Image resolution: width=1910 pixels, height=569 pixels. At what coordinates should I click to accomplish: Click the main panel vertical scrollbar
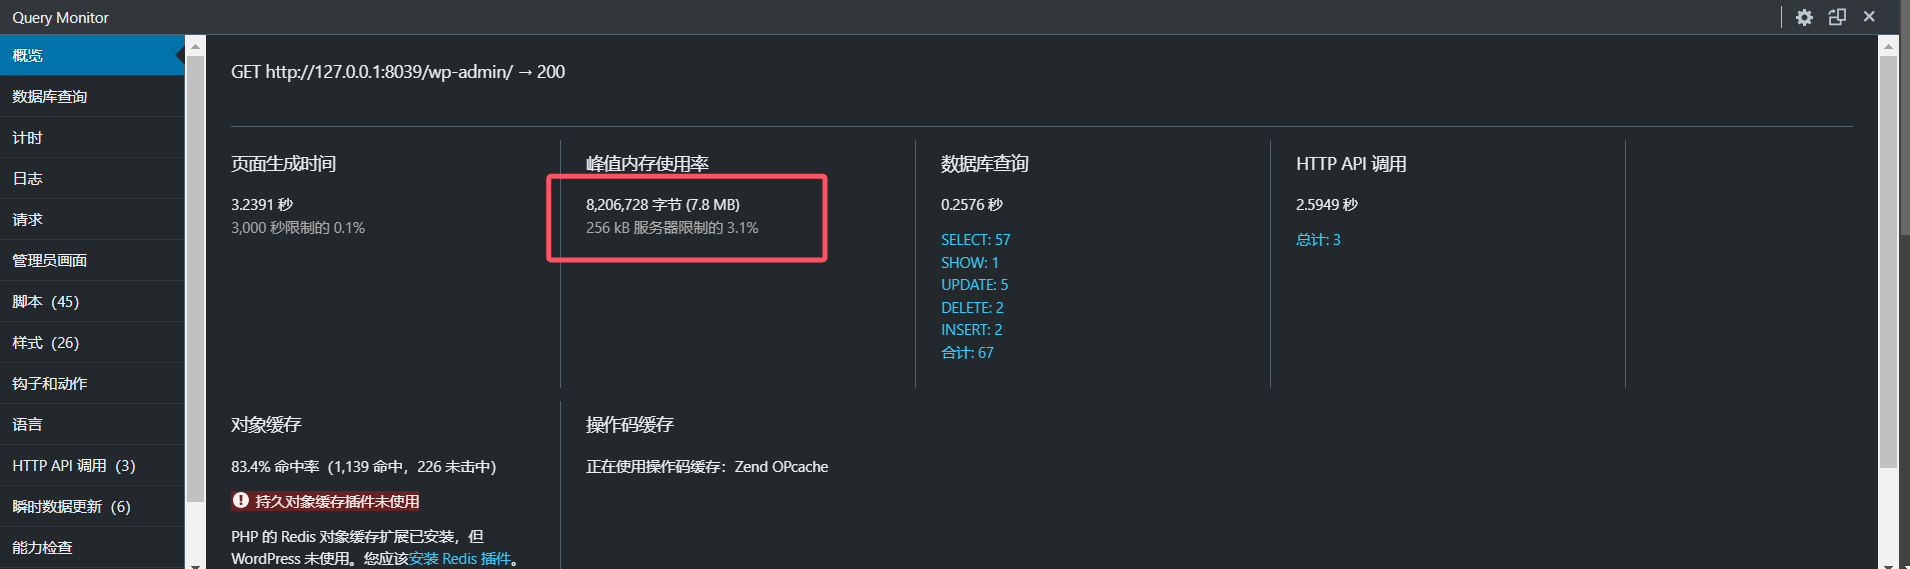1888,260
